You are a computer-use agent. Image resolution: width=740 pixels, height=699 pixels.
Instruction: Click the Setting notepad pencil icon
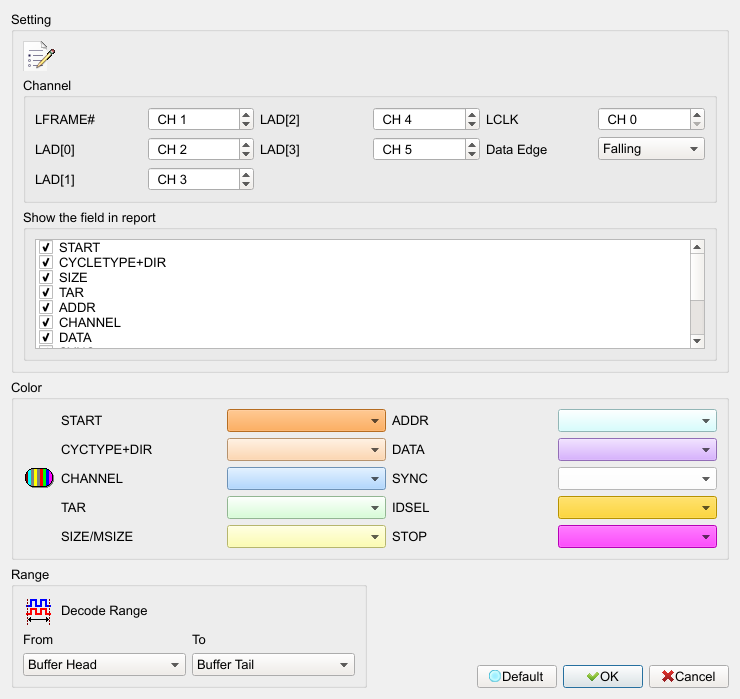click(39, 56)
